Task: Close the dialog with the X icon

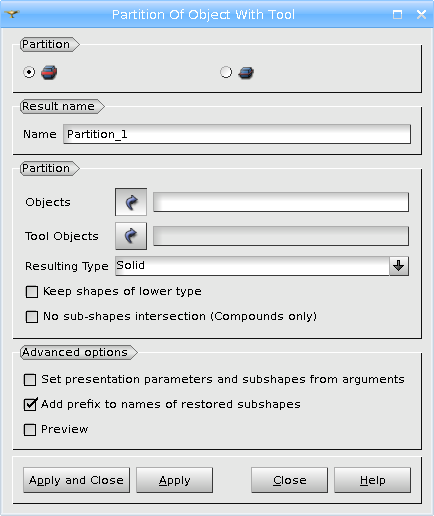Action: tap(421, 14)
